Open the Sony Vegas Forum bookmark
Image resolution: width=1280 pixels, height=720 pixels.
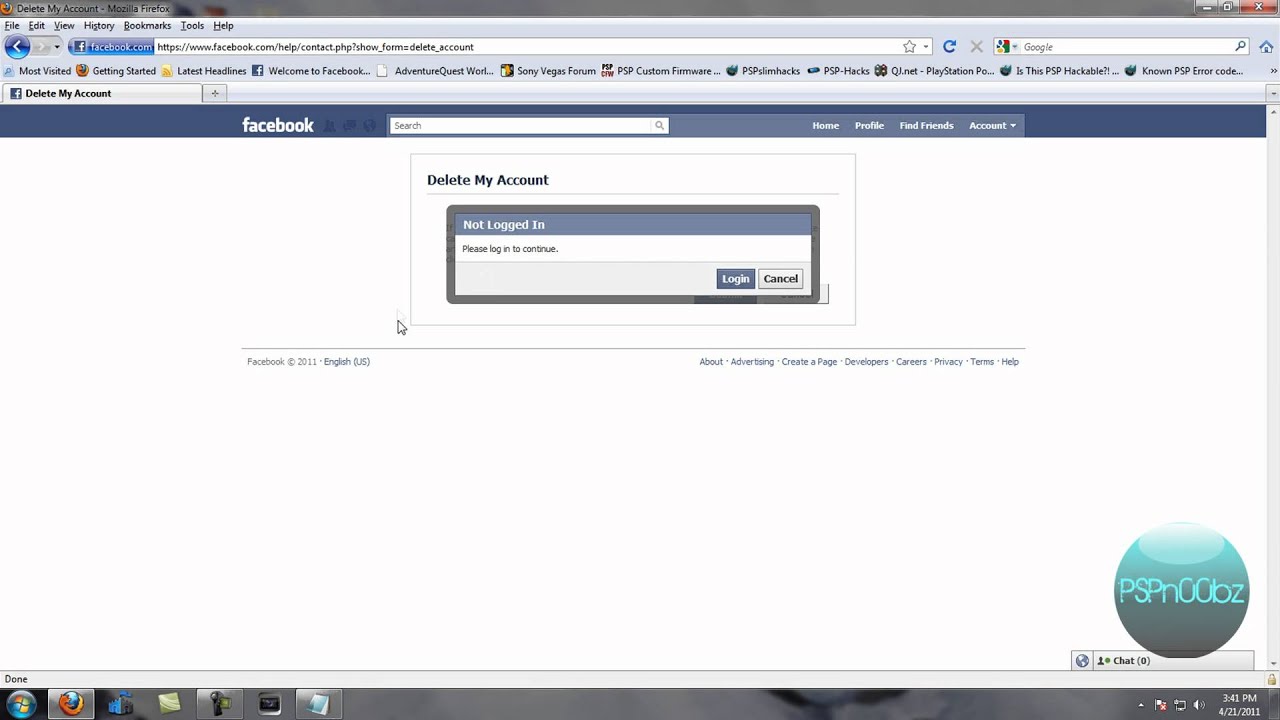click(x=548, y=71)
